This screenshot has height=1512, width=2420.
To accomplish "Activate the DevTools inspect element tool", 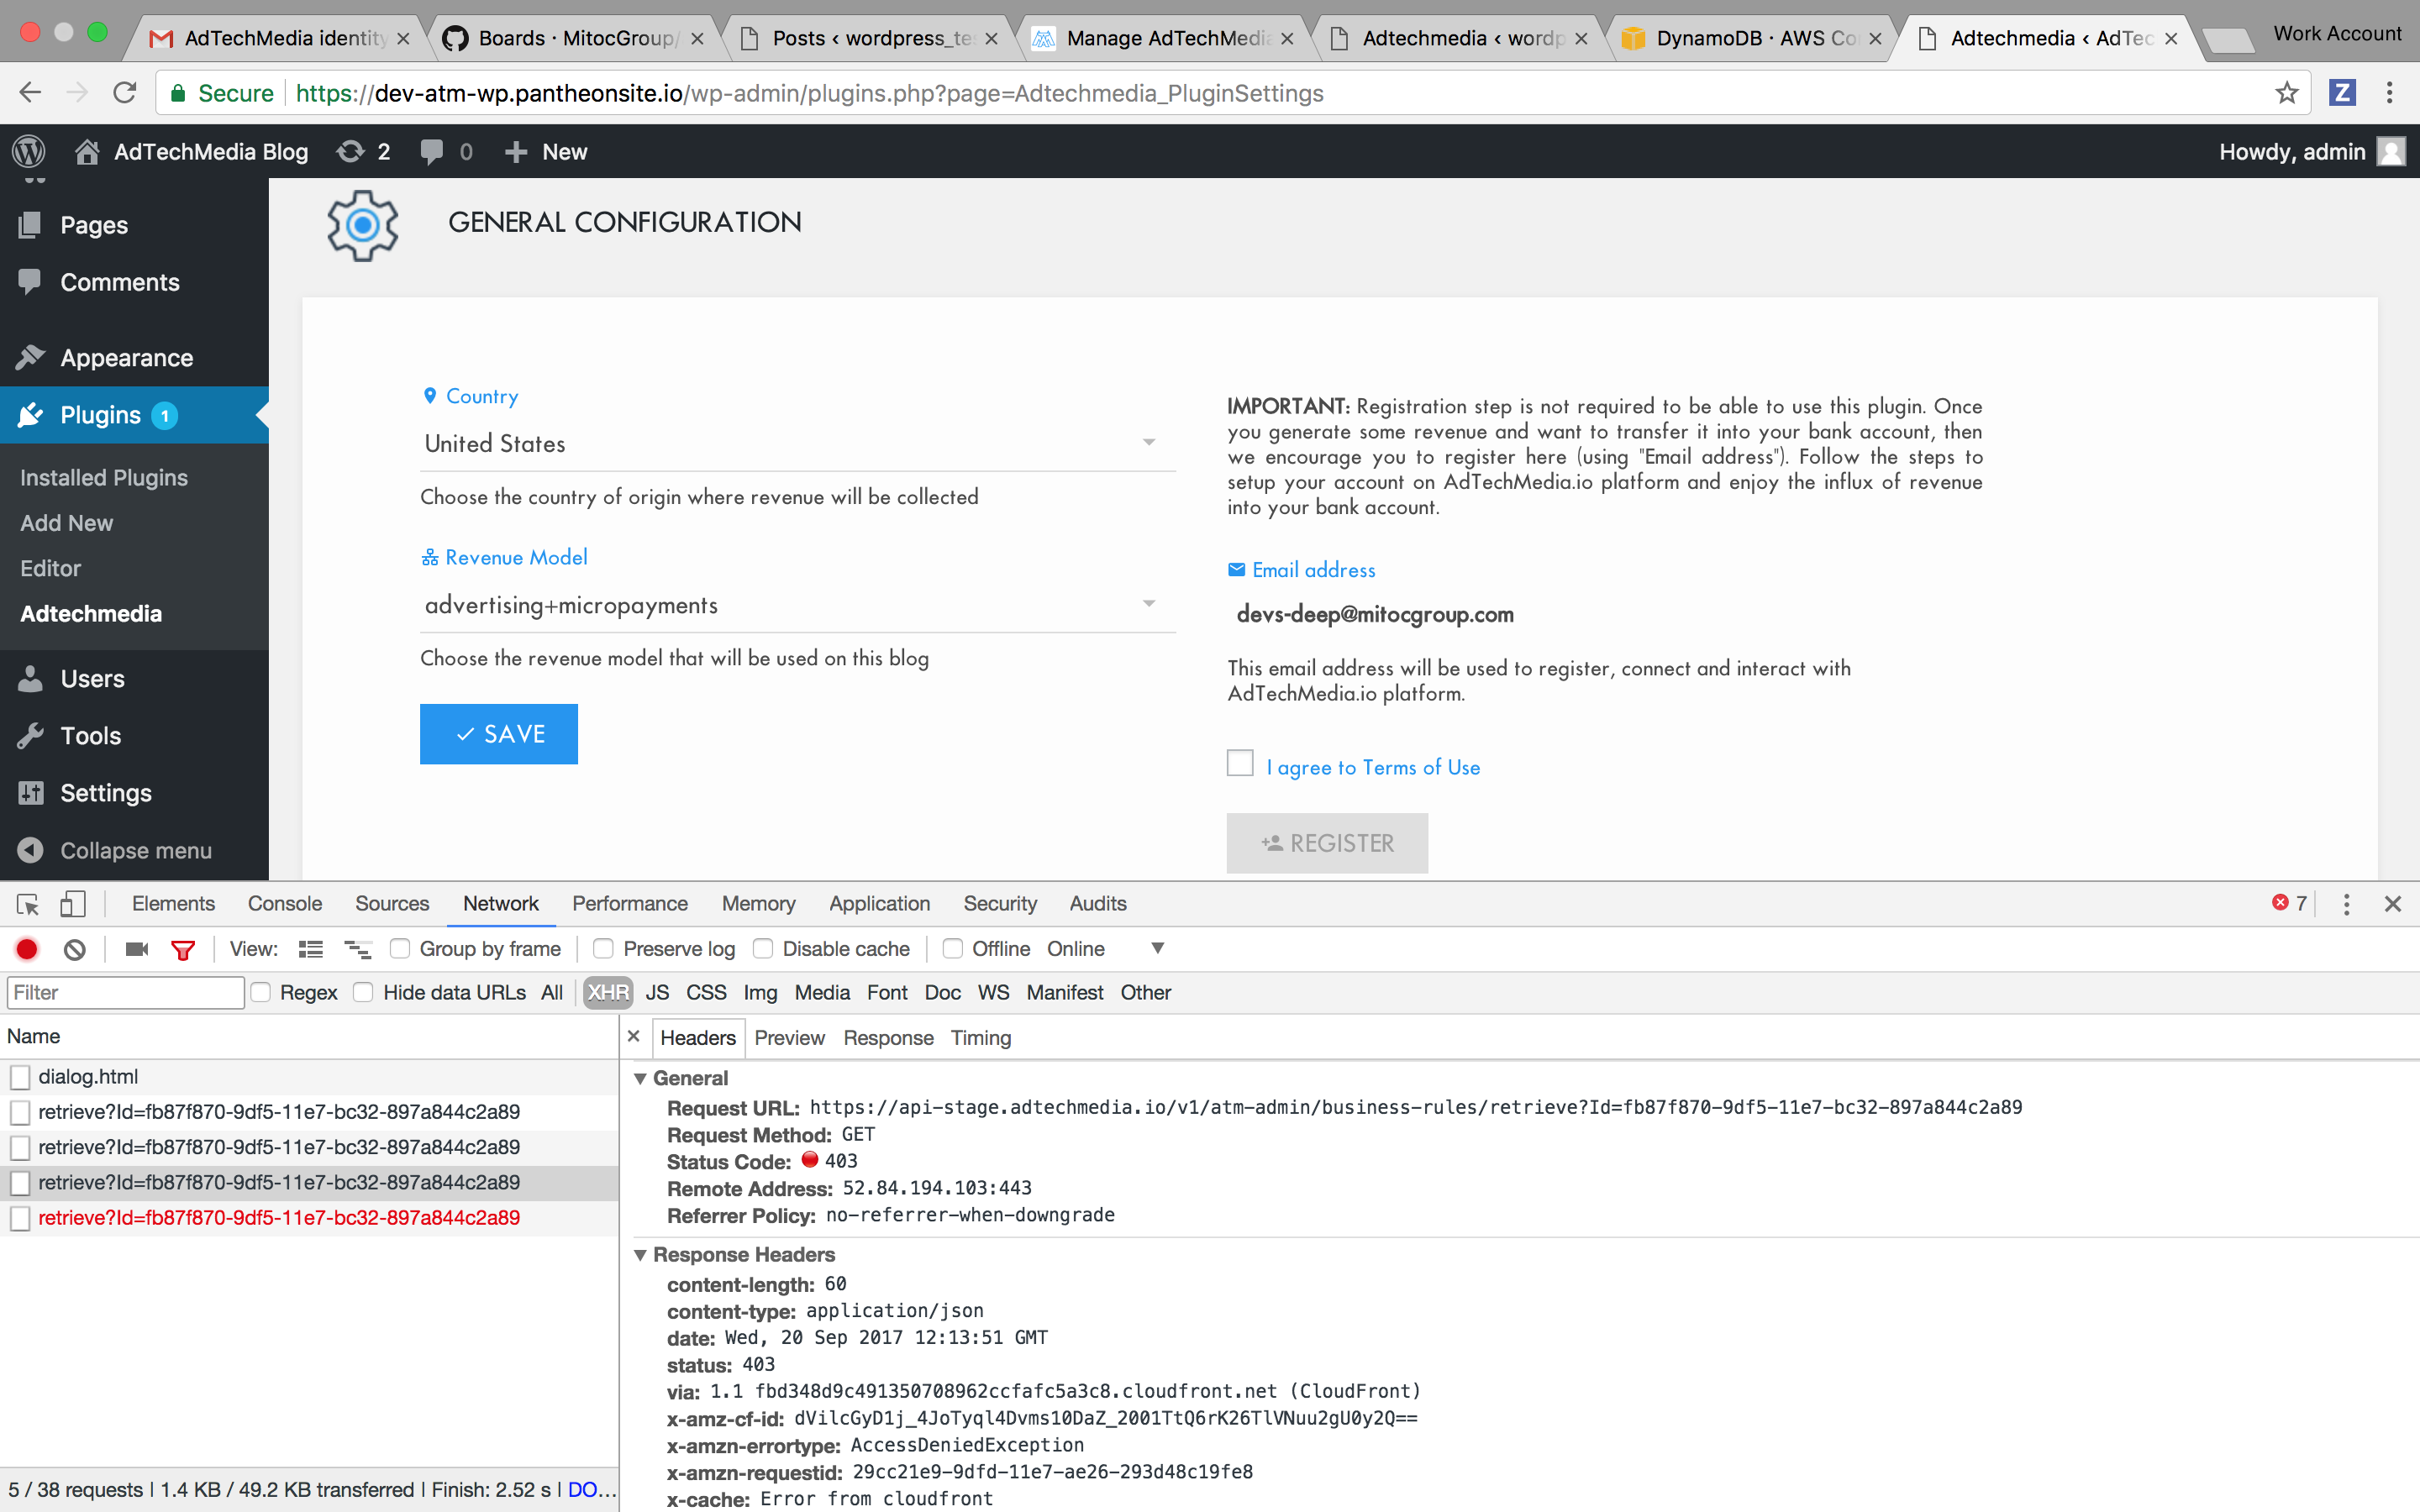I will pyautogui.click(x=28, y=904).
